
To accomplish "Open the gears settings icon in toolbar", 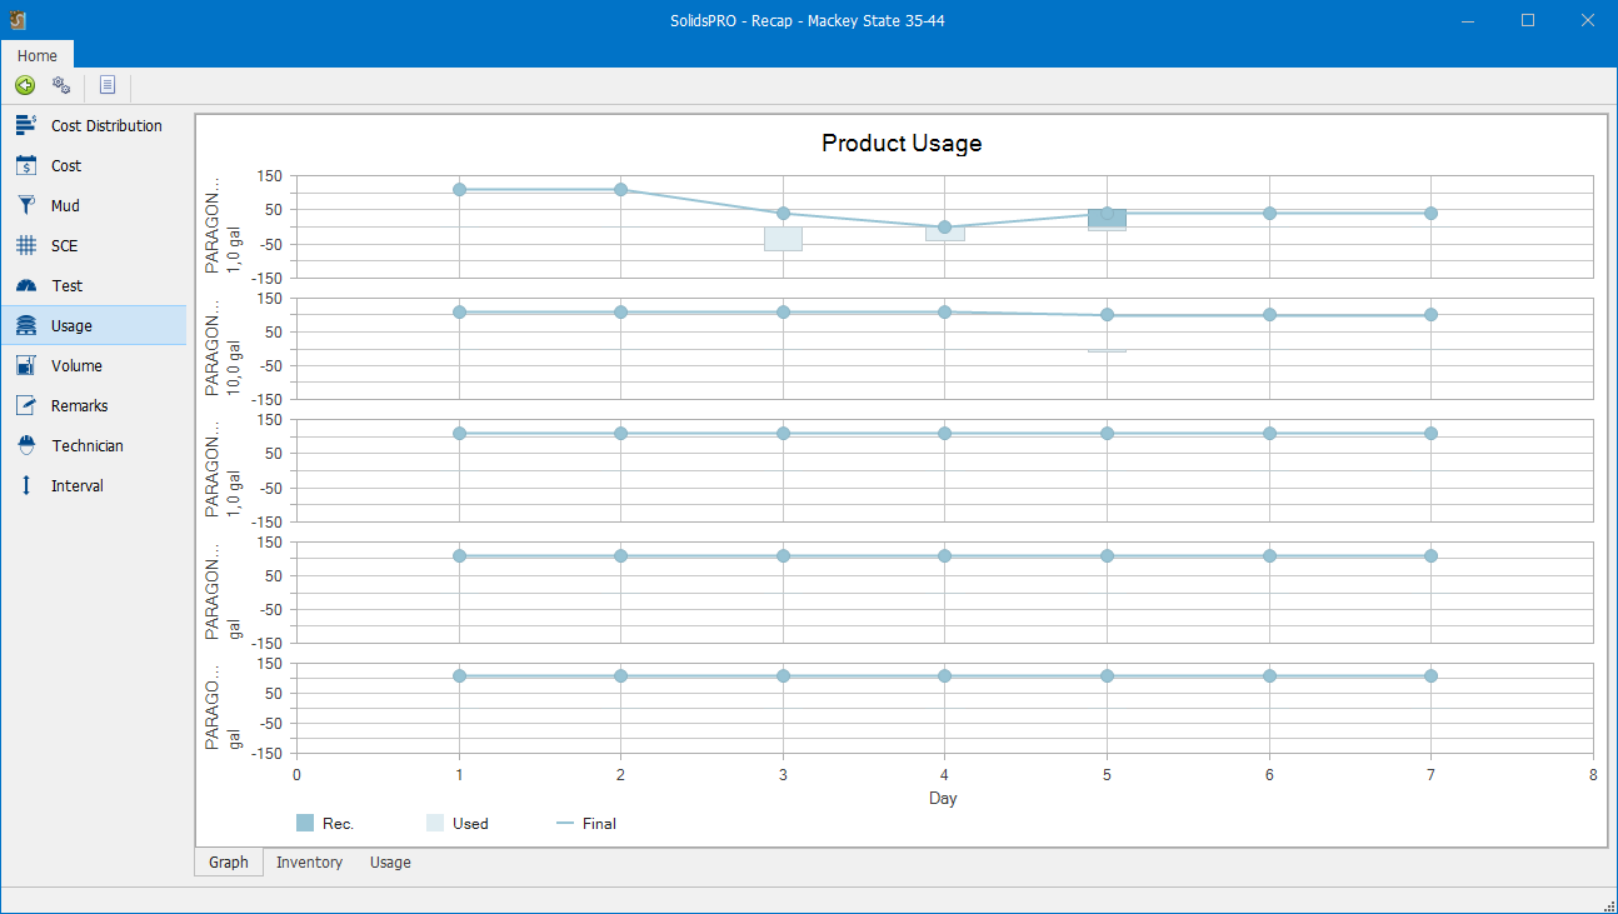I will tap(62, 86).
